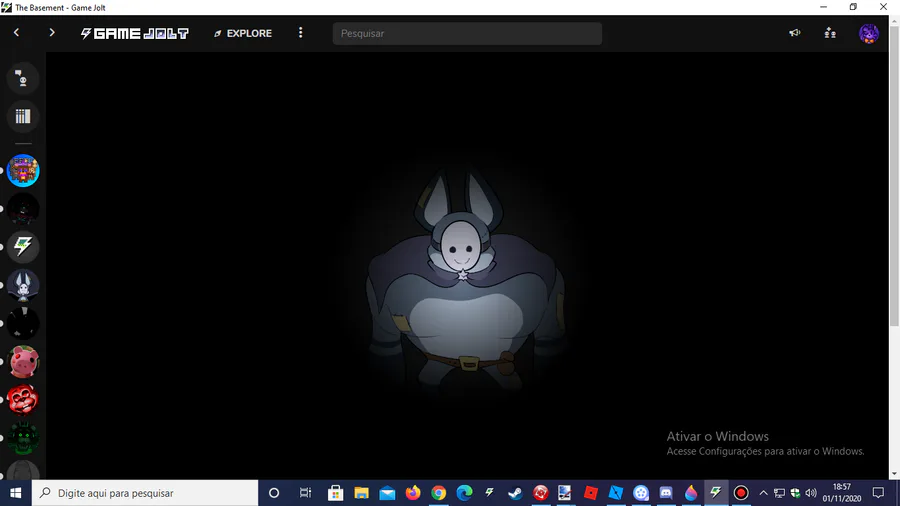Viewport: 900px width, 506px height.
Task: Open the user avatar account menu
Action: pos(868,33)
